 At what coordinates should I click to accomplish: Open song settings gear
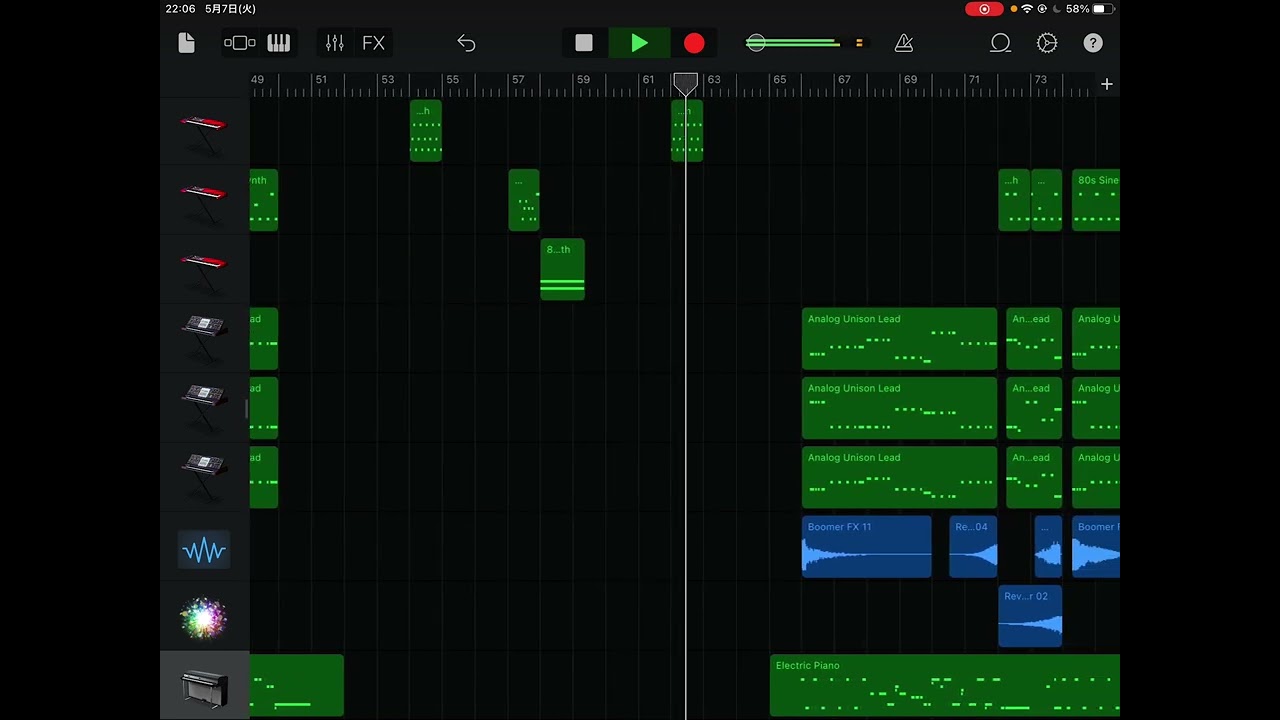click(1047, 43)
